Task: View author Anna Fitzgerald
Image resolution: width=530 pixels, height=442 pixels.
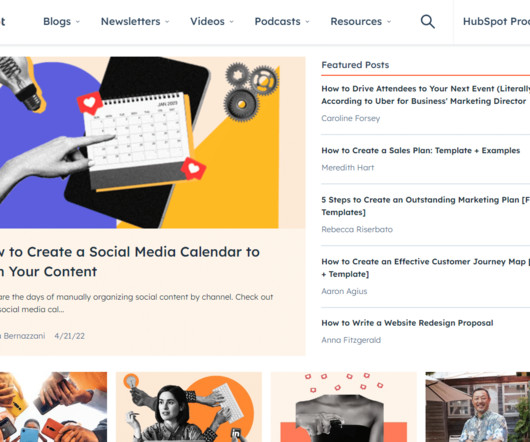Action: tap(351, 340)
